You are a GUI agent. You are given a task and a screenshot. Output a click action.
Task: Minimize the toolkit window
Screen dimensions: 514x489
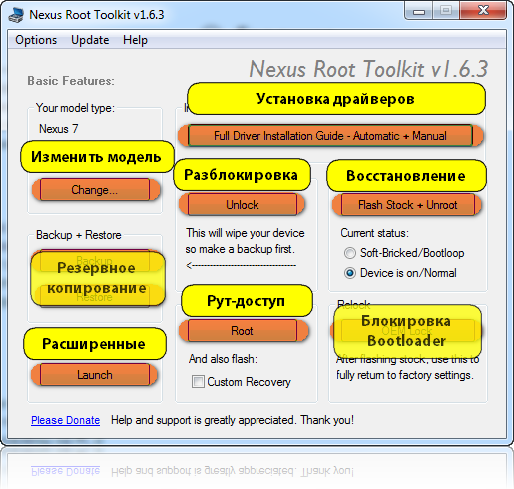click(419, 11)
